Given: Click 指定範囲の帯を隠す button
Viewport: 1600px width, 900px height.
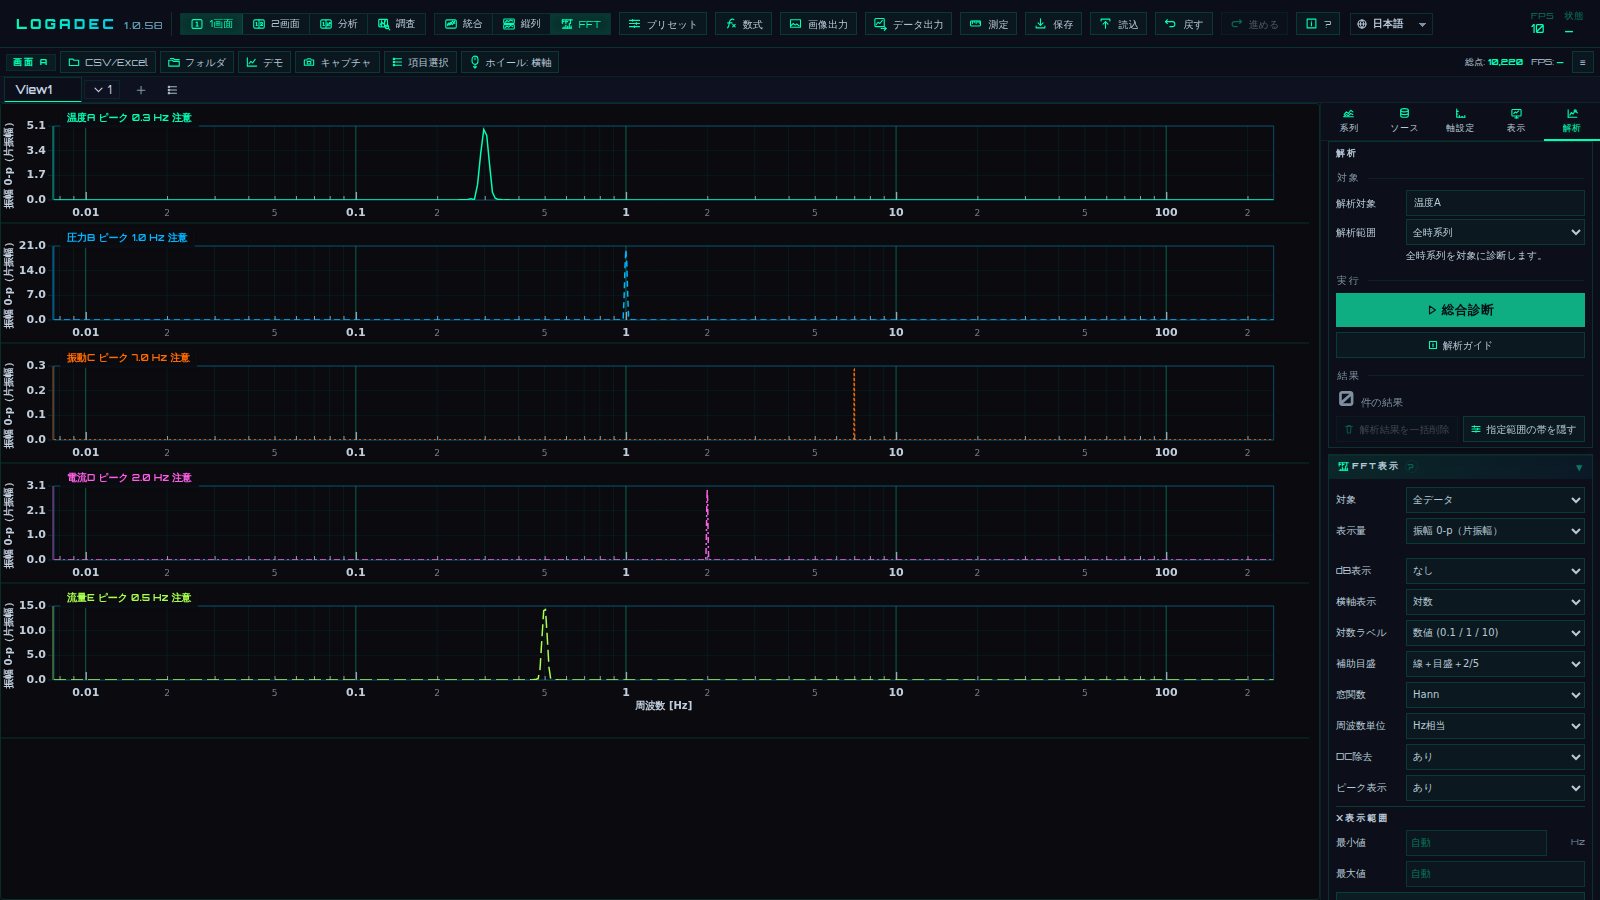Looking at the screenshot, I should pyautogui.click(x=1523, y=429).
